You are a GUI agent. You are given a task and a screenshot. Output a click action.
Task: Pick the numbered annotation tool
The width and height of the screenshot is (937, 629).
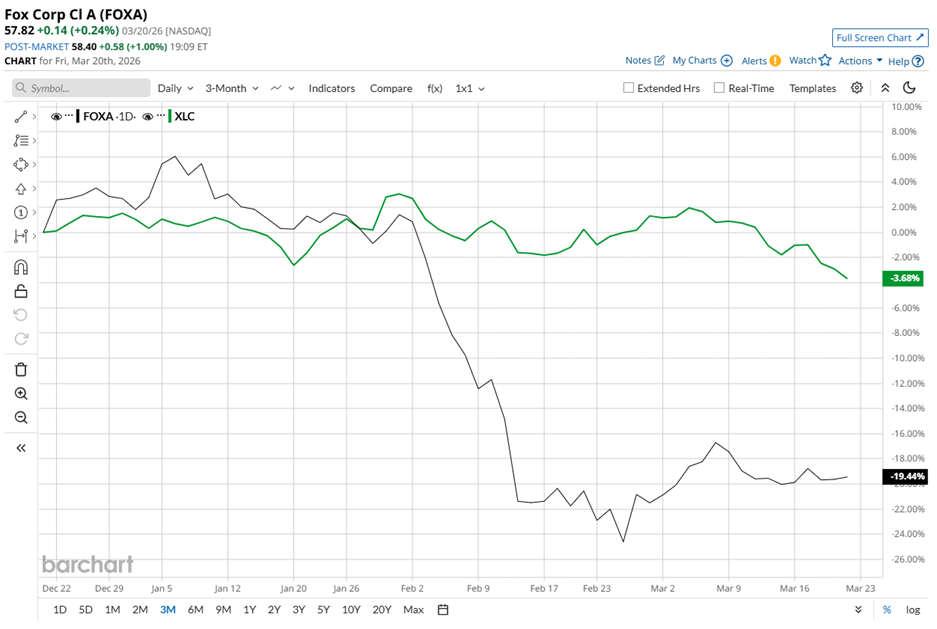point(21,212)
